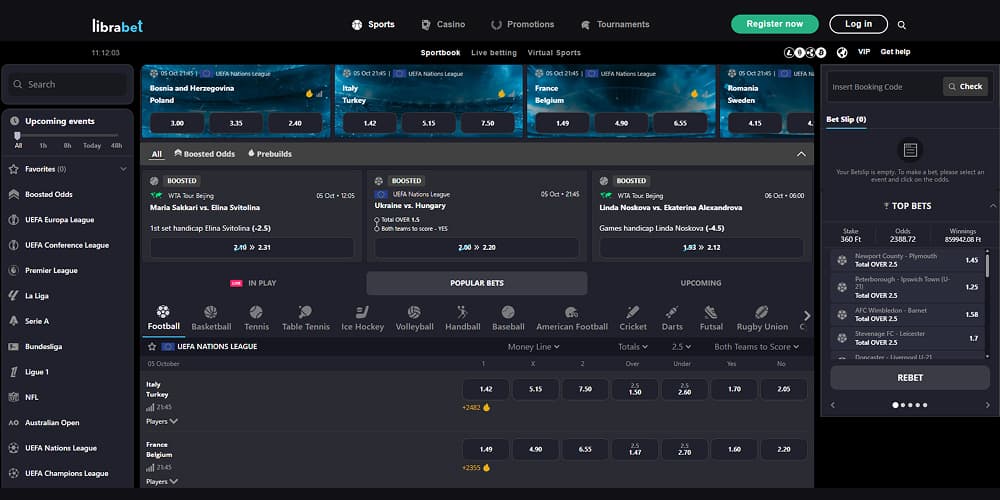This screenshot has width=1000, height=500.
Task: Open the Money Line dropdown
Action: point(534,347)
